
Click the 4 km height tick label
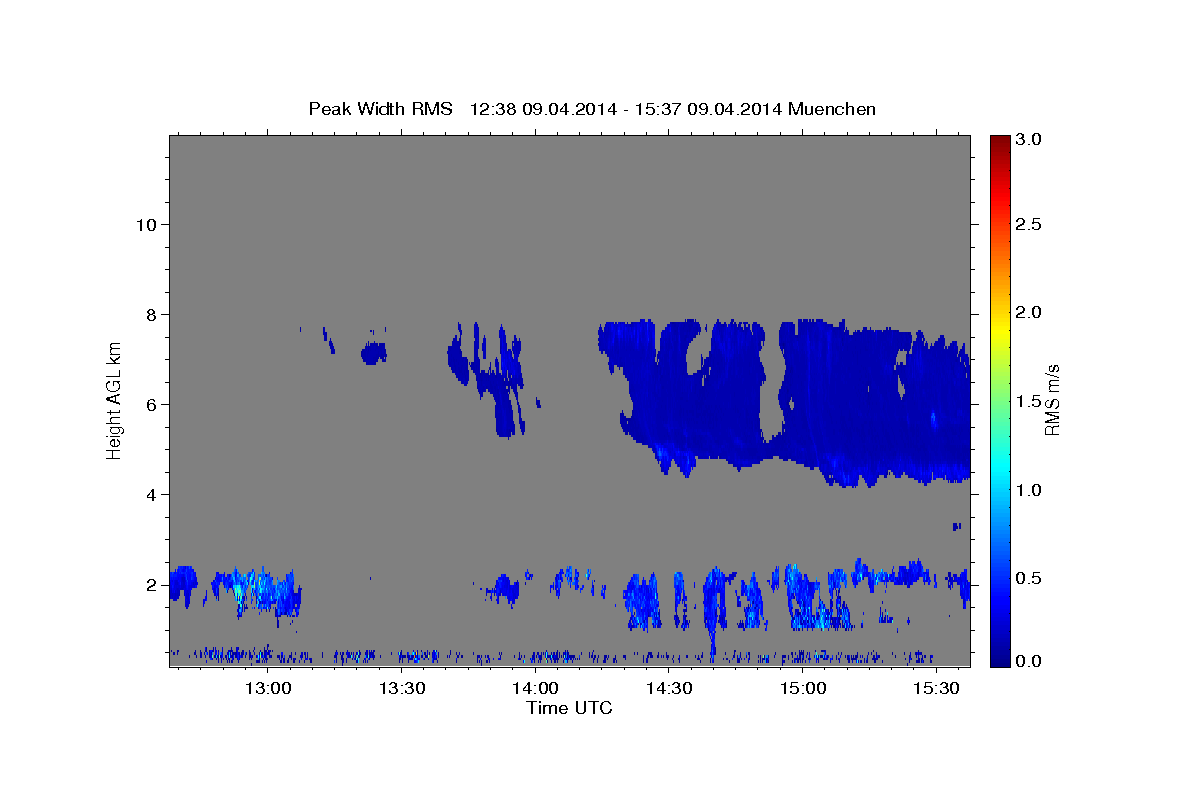[x=149, y=494]
